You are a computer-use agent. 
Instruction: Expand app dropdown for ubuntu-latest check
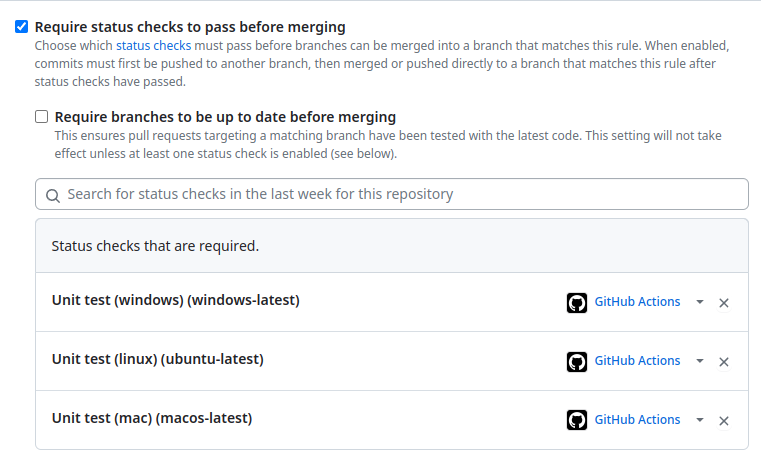point(700,361)
